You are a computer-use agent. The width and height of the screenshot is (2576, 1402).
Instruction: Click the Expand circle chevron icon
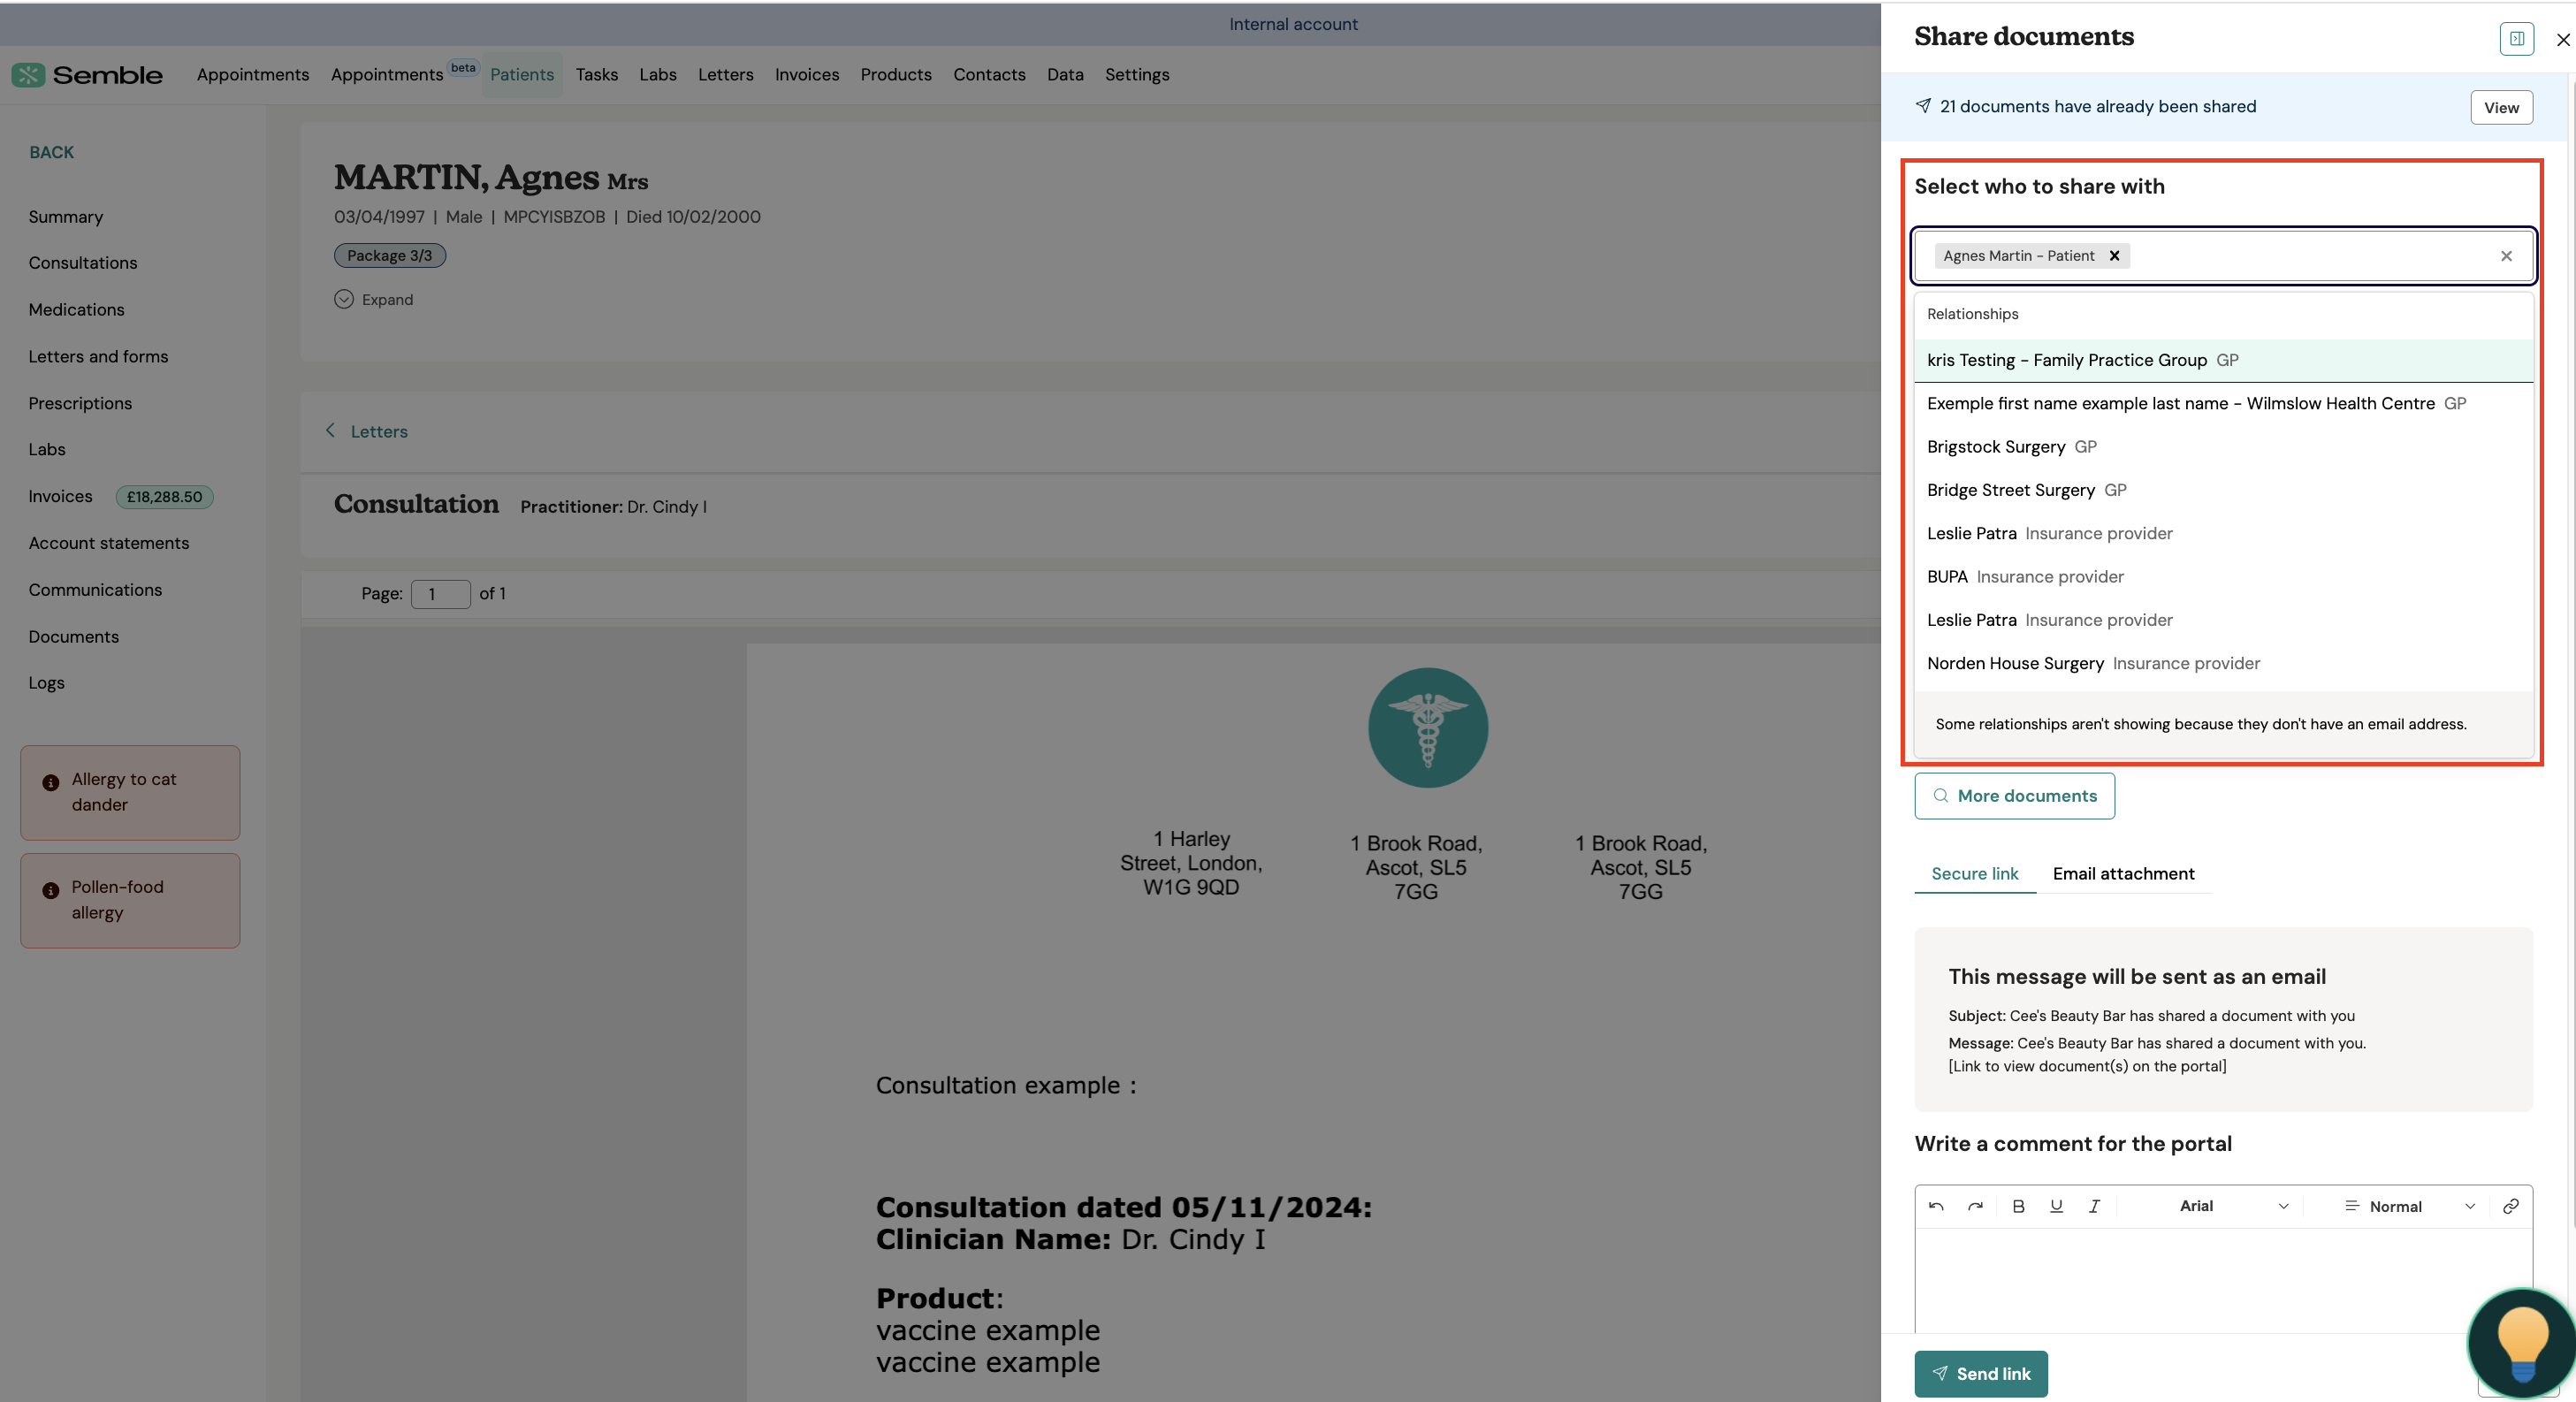pyautogui.click(x=344, y=299)
